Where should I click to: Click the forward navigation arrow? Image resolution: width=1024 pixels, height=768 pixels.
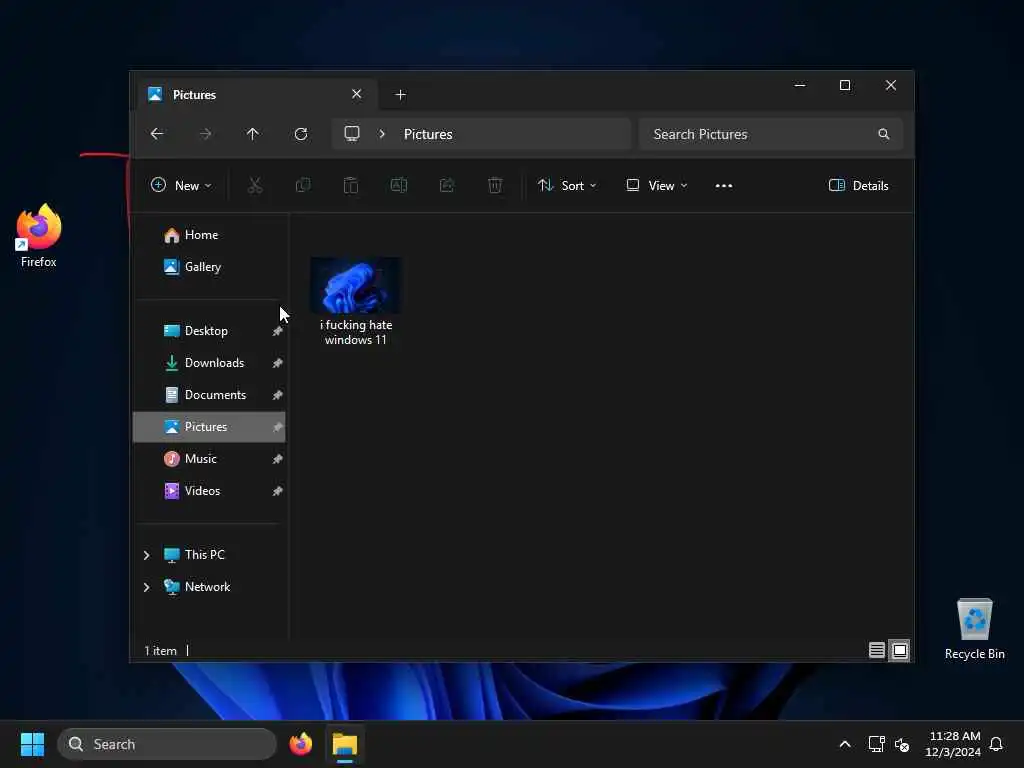point(205,134)
